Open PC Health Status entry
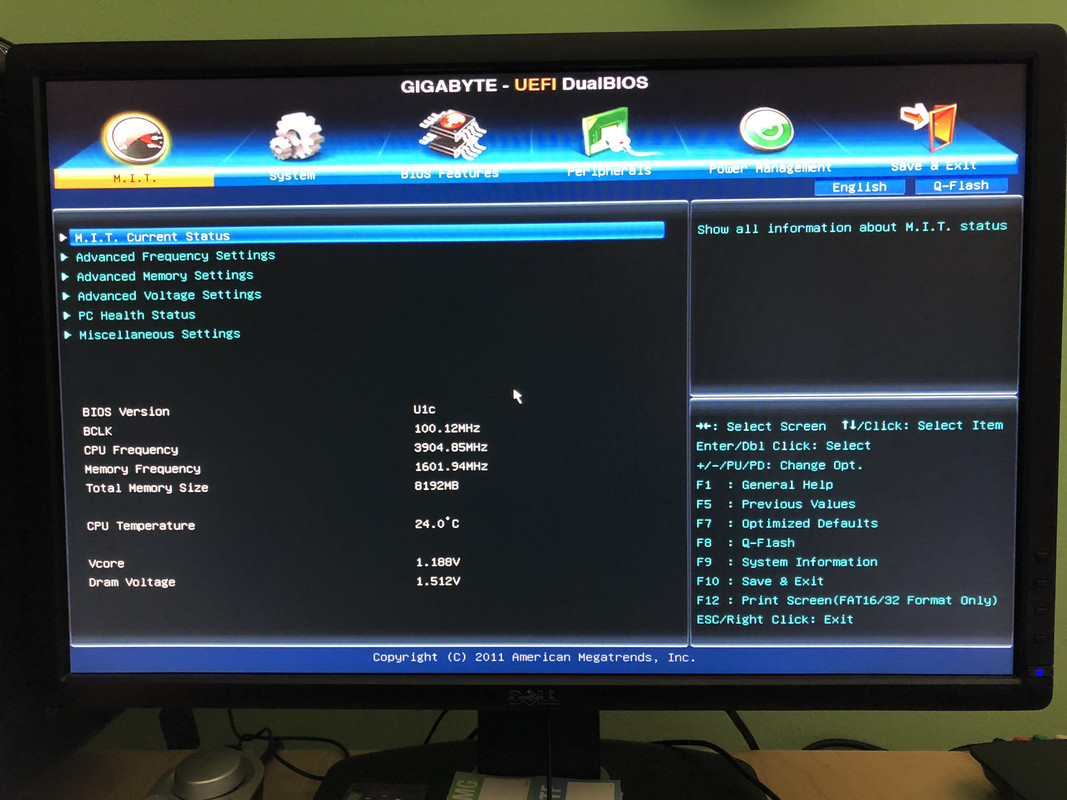This screenshot has width=1067, height=800. click(137, 315)
